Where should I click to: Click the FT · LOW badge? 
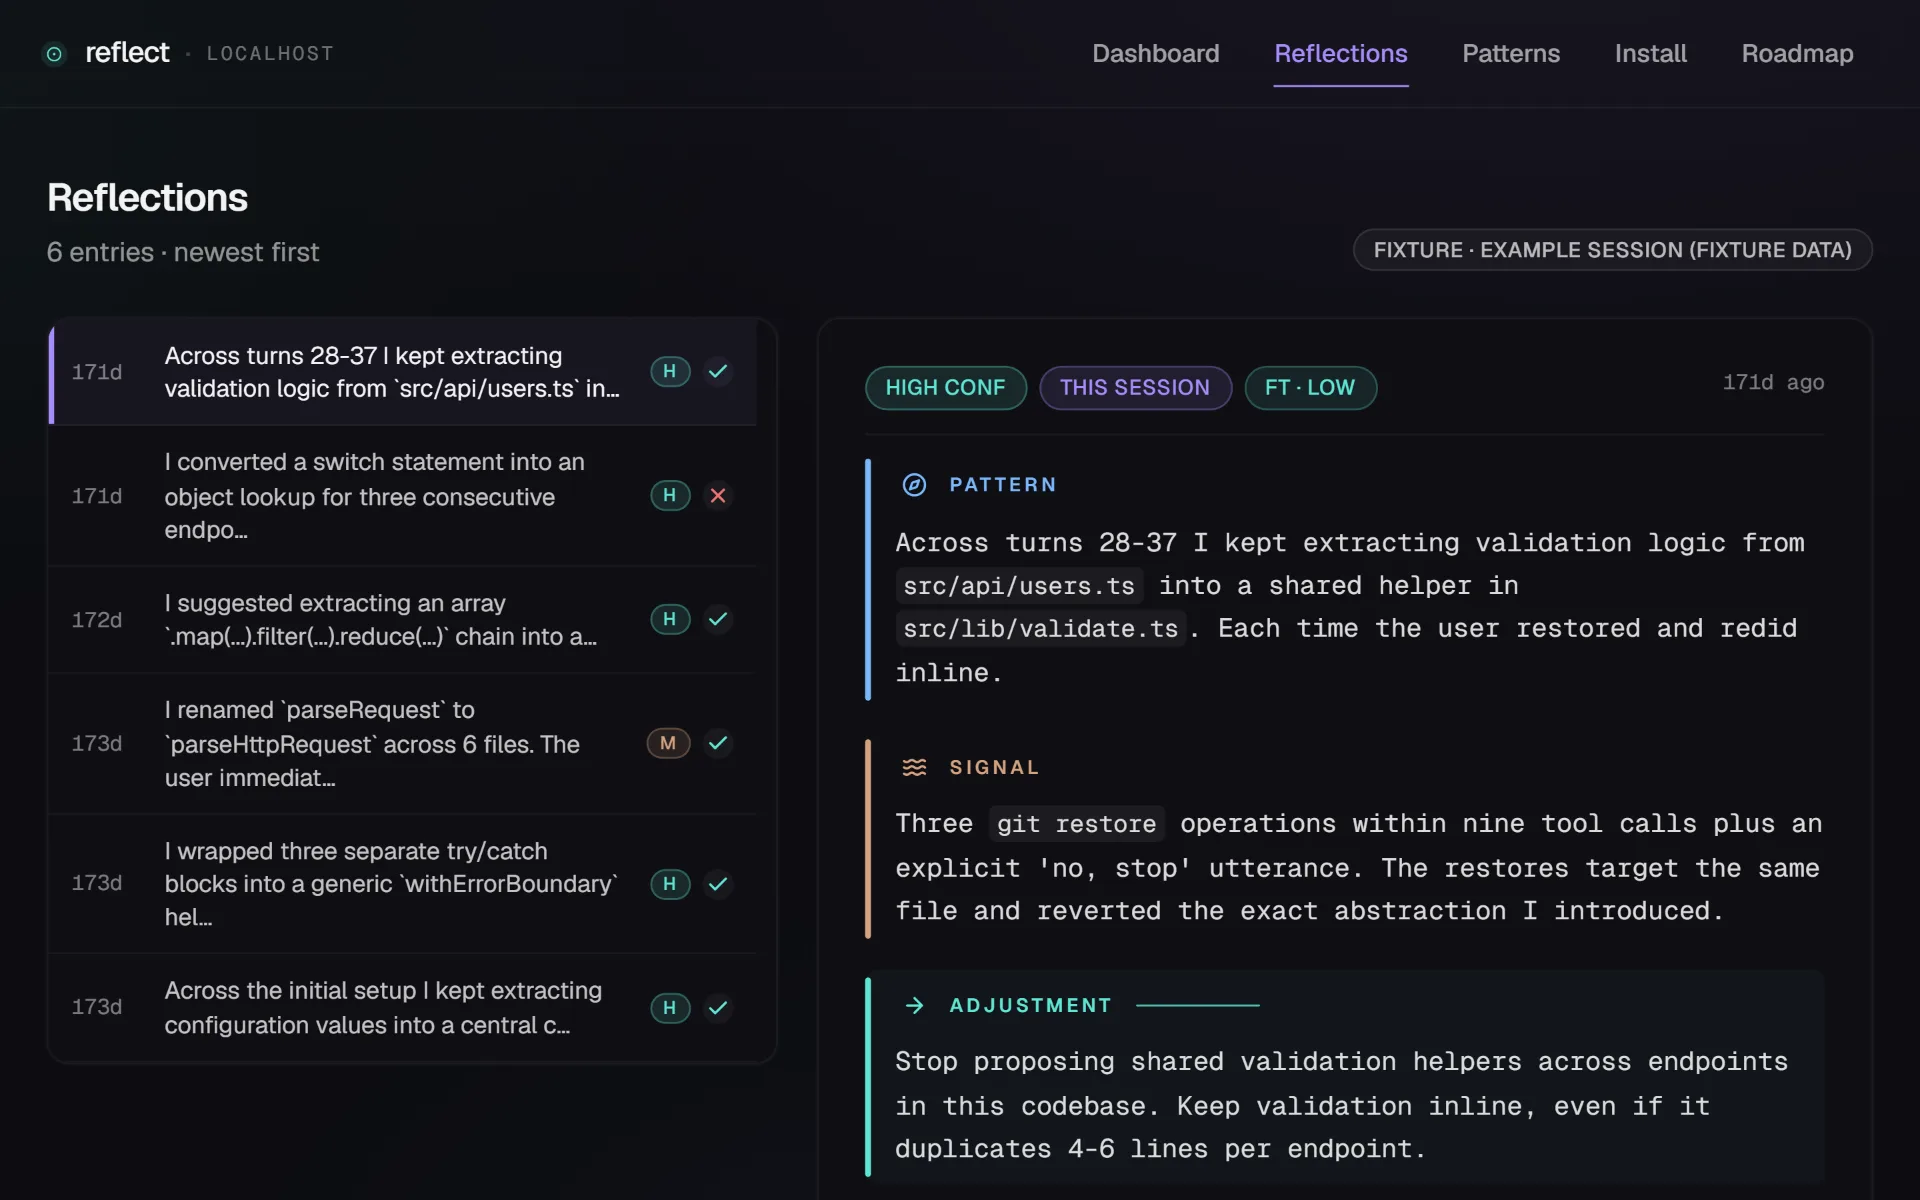tap(1310, 388)
